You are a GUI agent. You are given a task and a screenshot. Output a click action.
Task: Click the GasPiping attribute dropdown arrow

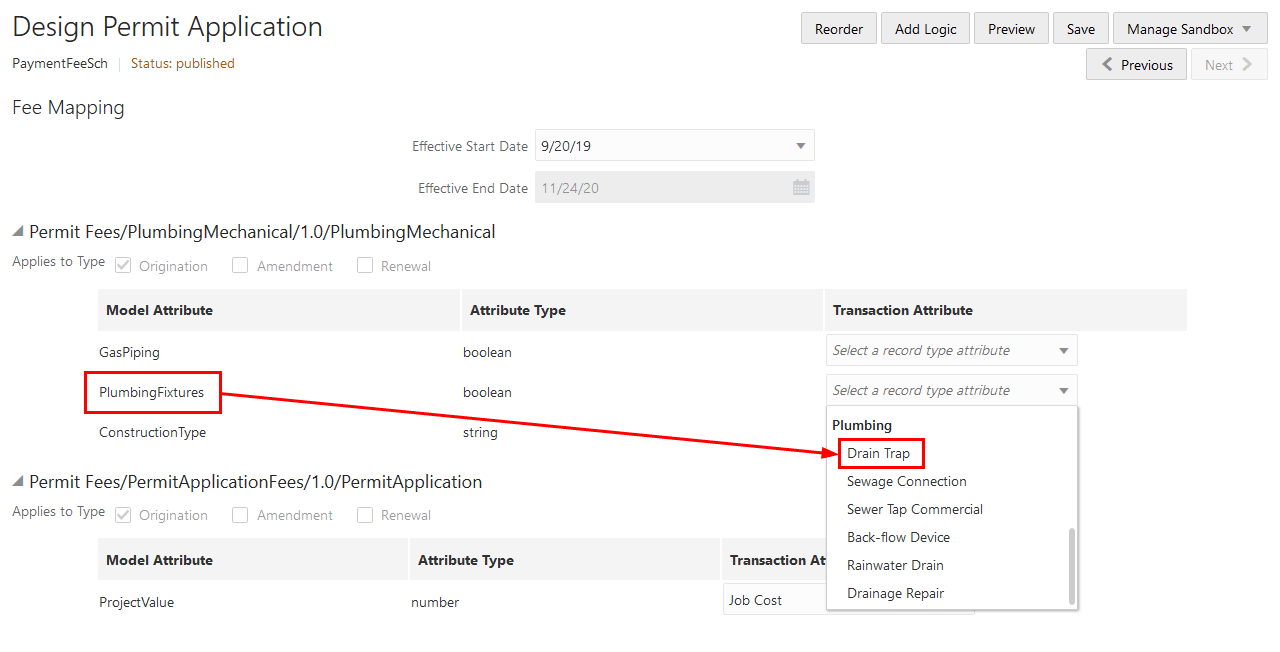tap(1062, 350)
